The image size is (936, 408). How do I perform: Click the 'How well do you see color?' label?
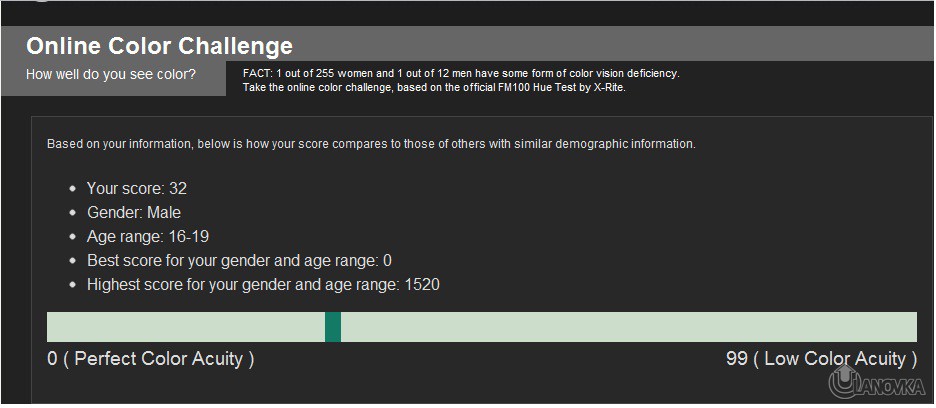[111, 75]
